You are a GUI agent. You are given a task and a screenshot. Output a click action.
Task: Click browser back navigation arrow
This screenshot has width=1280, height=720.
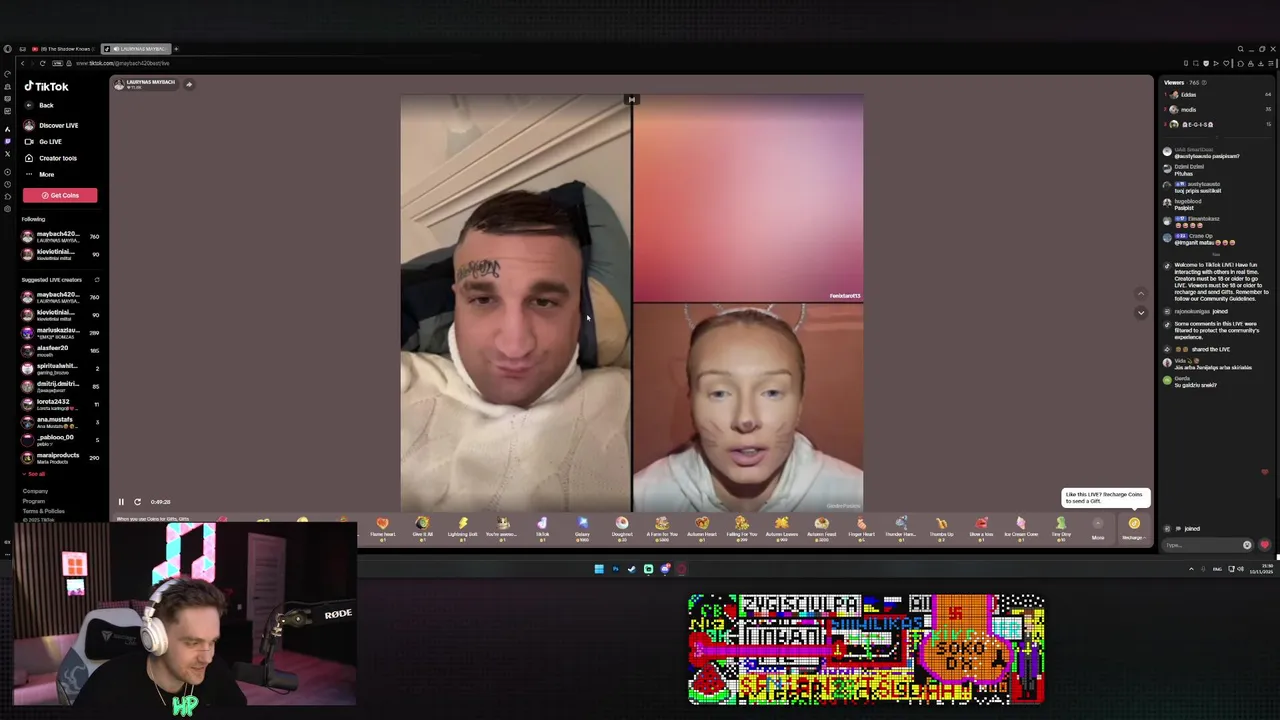coord(22,63)
